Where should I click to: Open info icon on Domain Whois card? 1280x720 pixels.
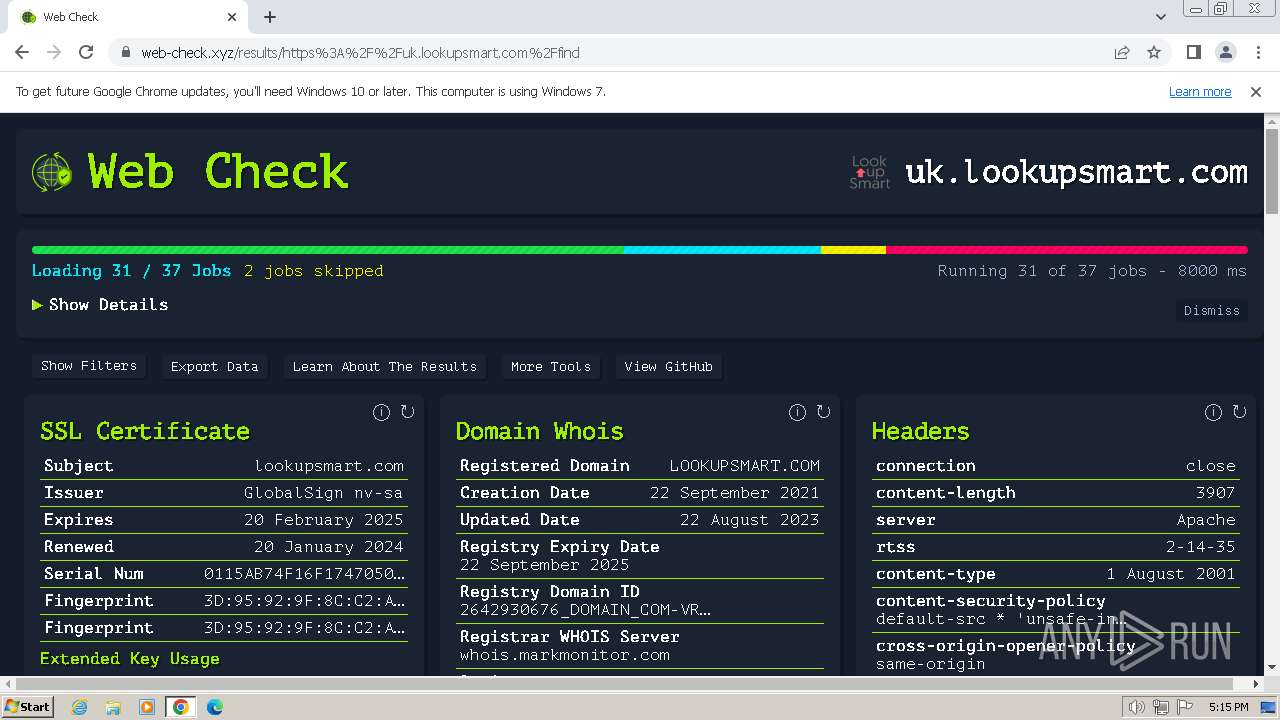point(797,412)
